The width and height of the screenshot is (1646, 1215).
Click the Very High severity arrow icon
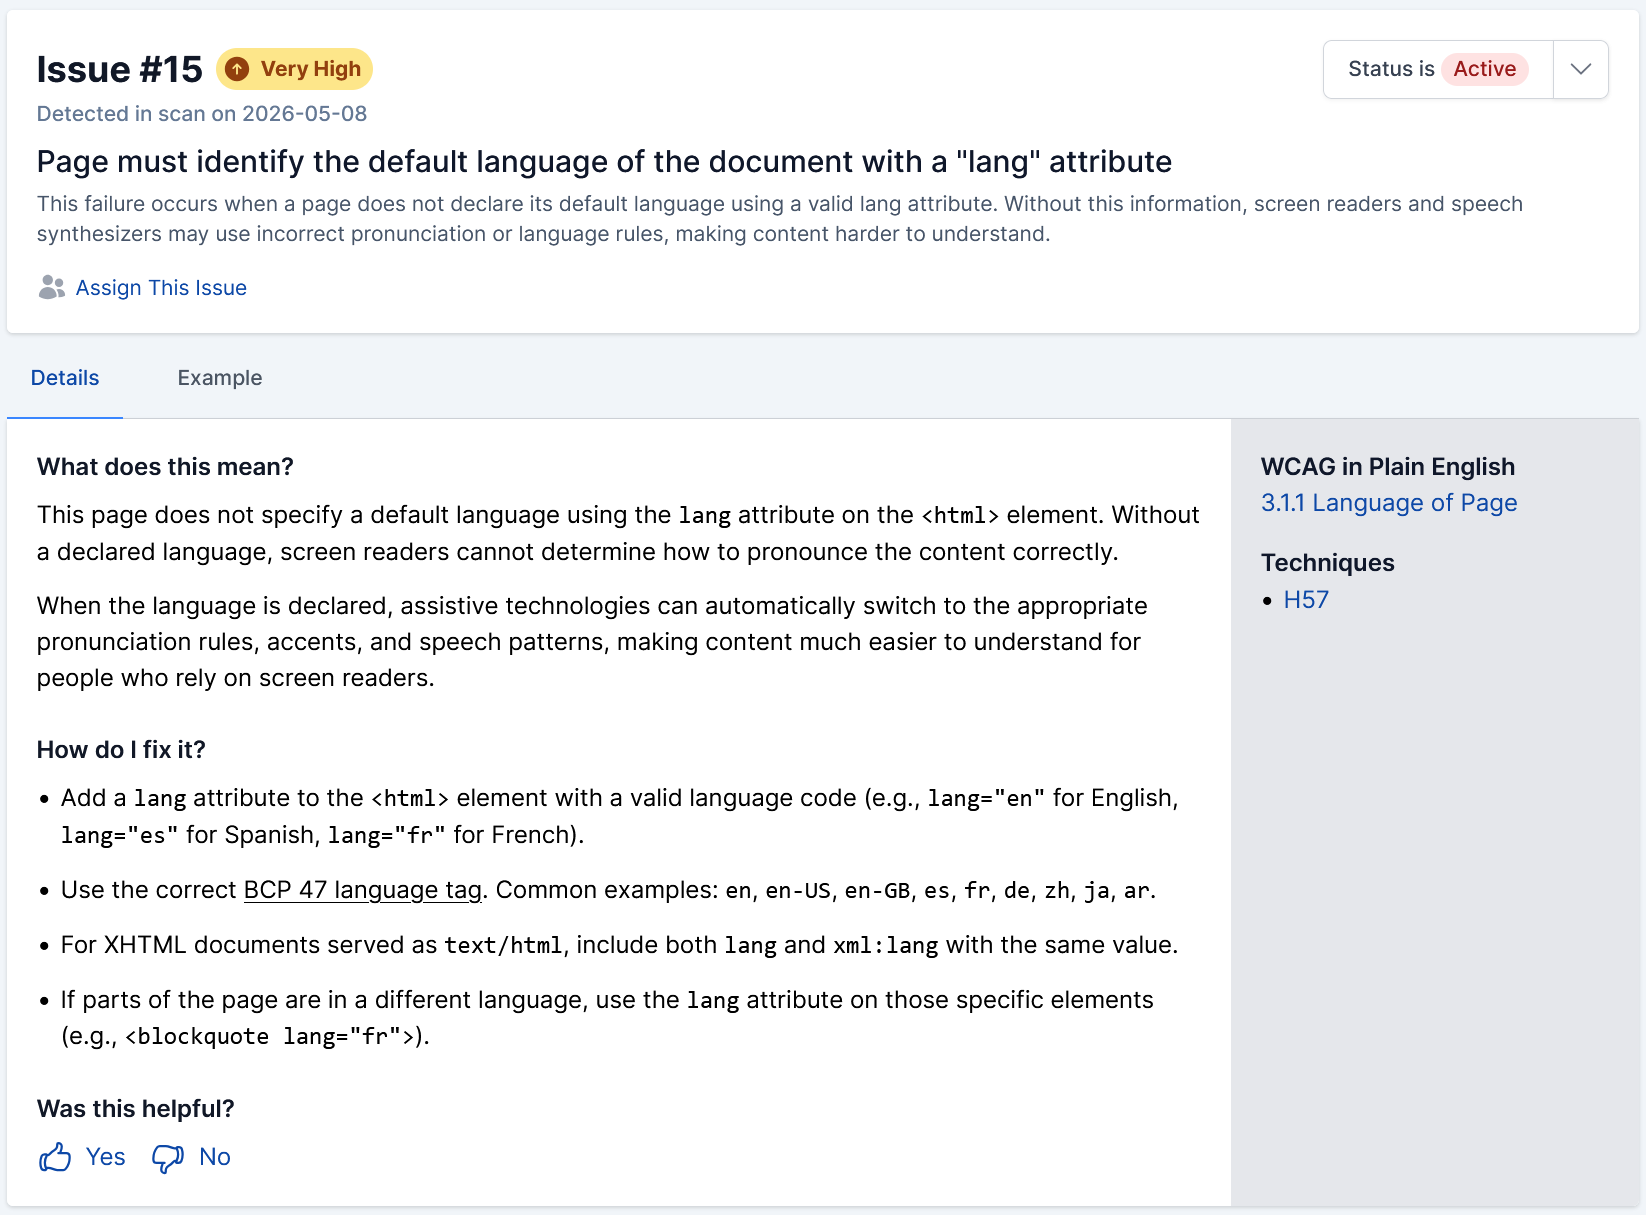237,69
